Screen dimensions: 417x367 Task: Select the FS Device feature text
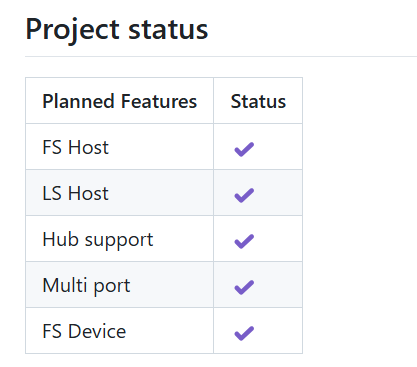coord(84,331)
